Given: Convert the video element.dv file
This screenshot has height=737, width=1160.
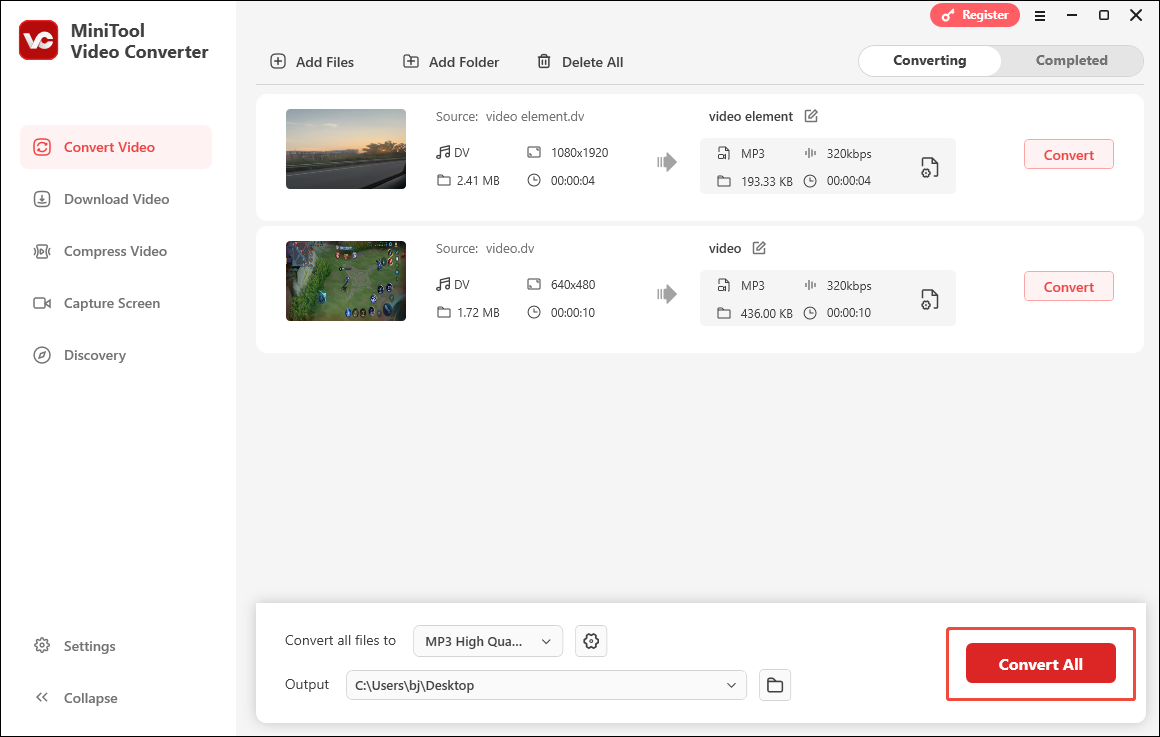Looking at the screenshot, I should coord(1068,155).
